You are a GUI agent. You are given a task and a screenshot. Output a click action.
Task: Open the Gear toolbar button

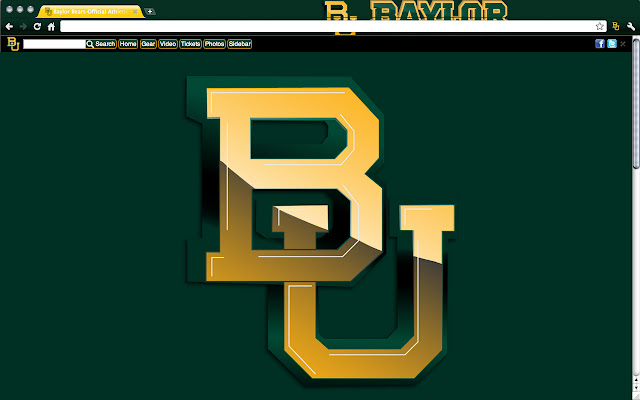click(148, 44)
